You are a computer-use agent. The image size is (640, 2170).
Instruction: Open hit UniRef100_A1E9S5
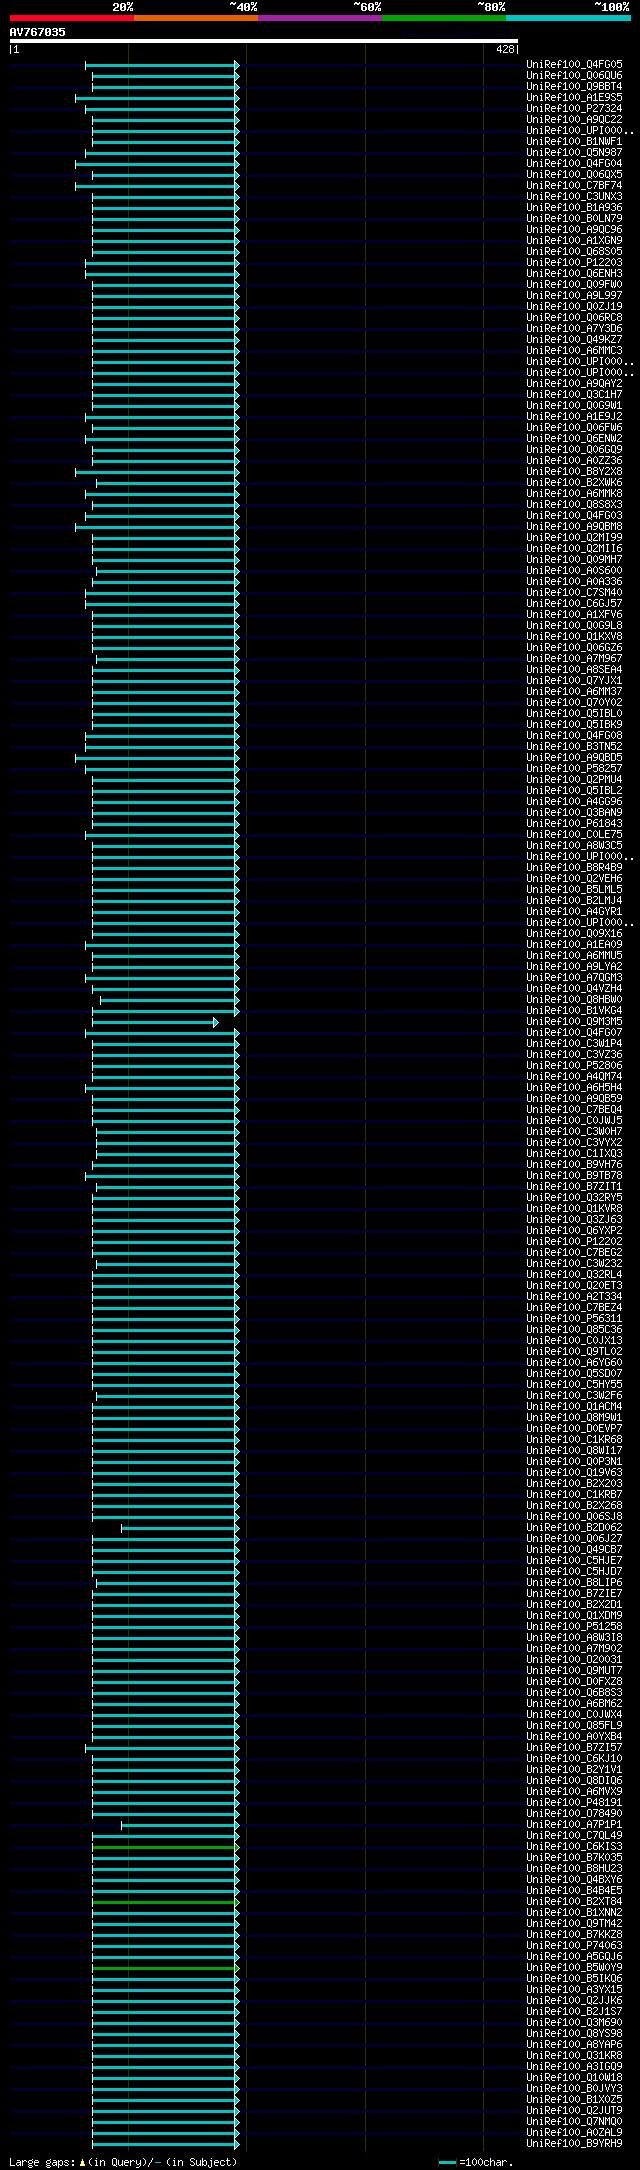(574, 97)
